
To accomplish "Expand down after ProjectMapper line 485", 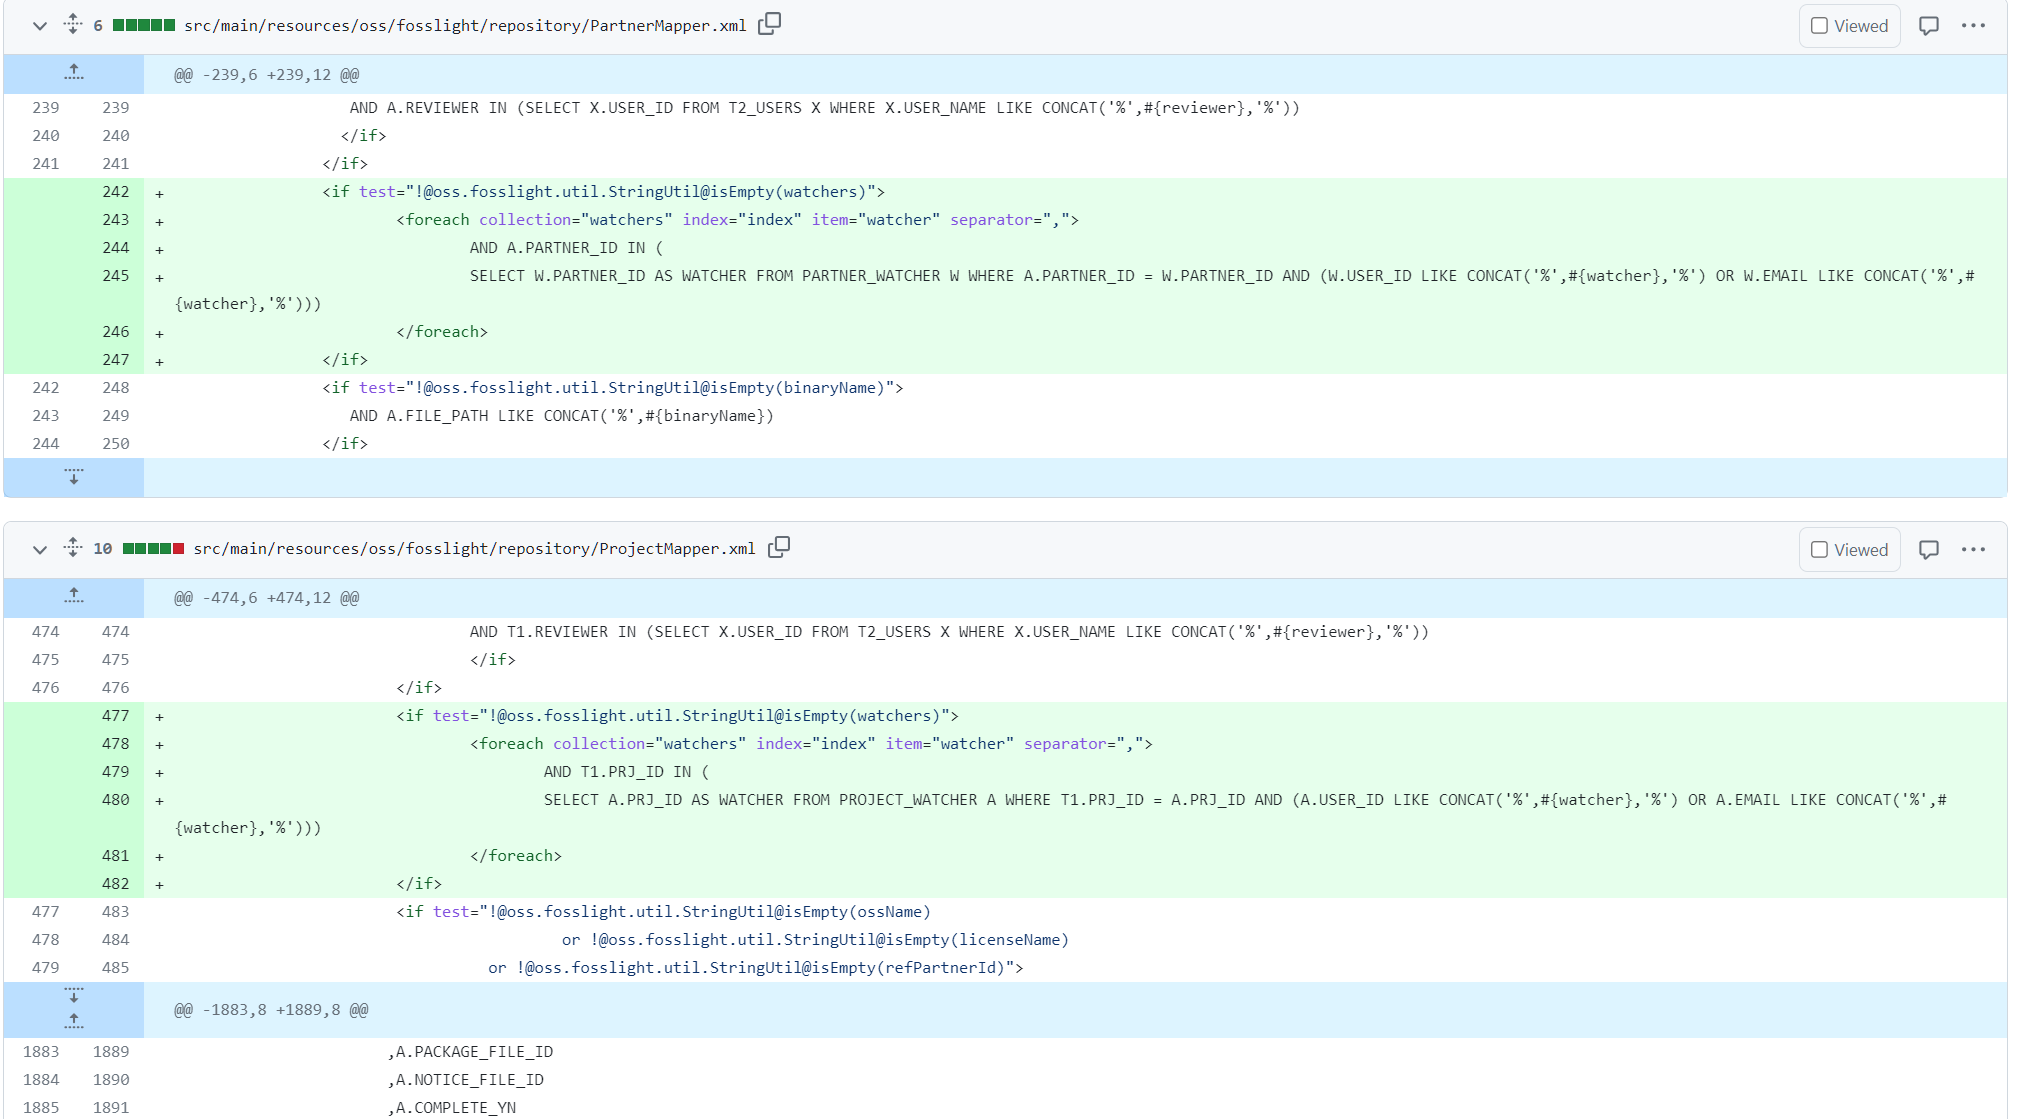I will point(74,996).
